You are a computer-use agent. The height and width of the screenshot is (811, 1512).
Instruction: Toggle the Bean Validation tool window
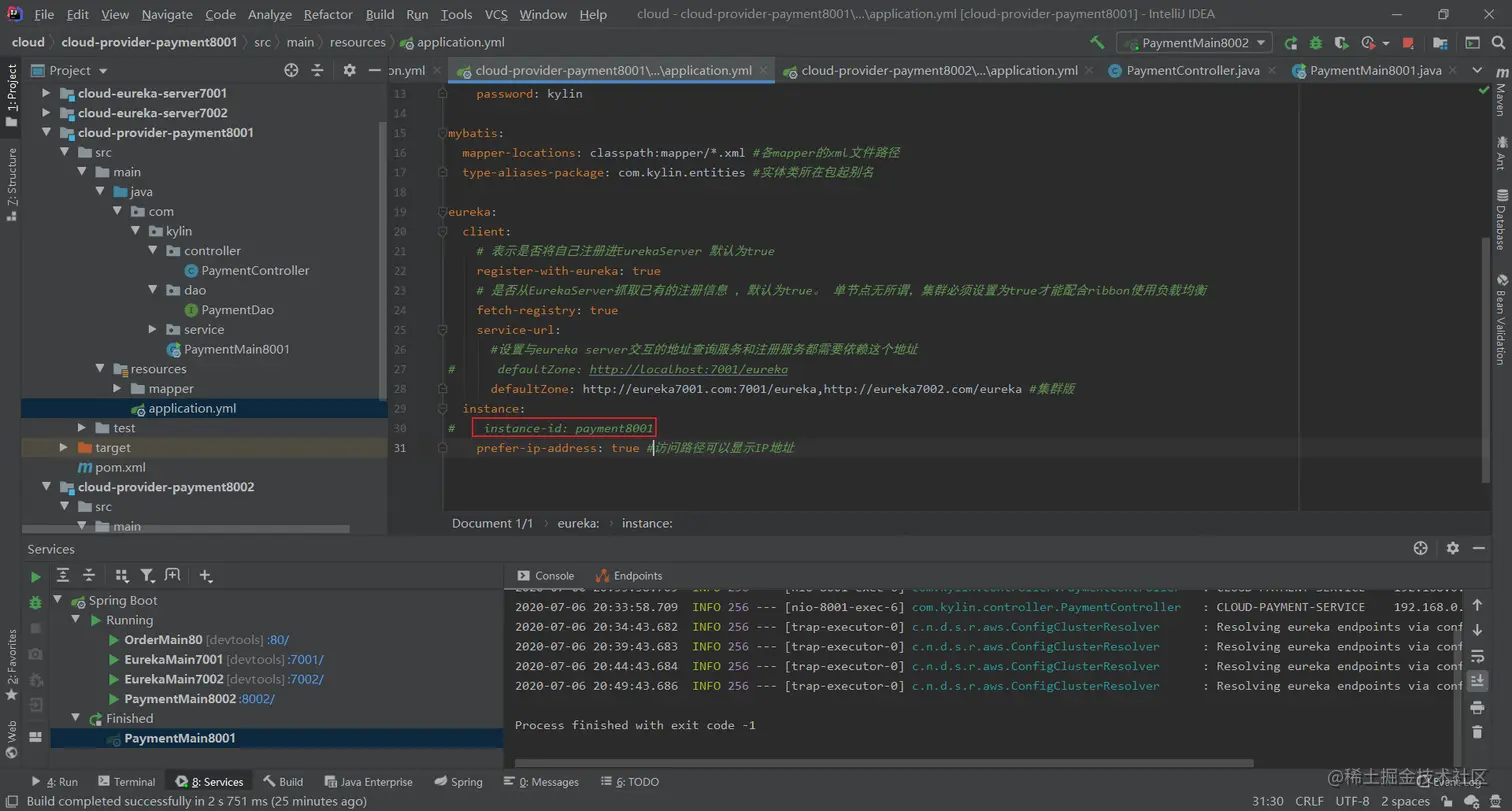[x=1501, y=320]
